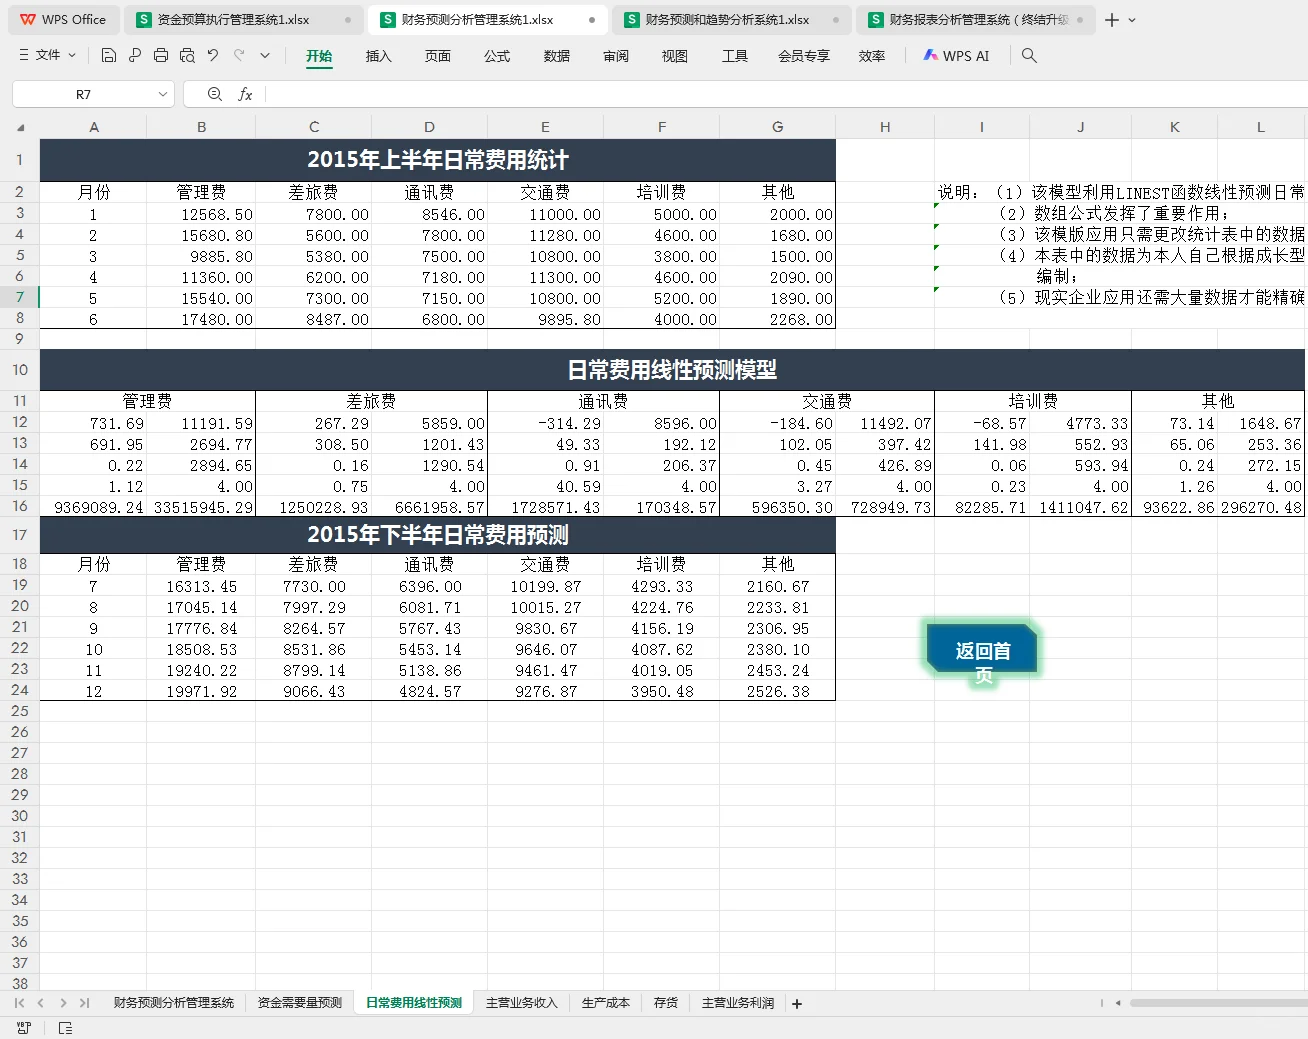Select the 工具 ribbon tab
This screenshot has height=1039, width=1308.
pos(735,56)
